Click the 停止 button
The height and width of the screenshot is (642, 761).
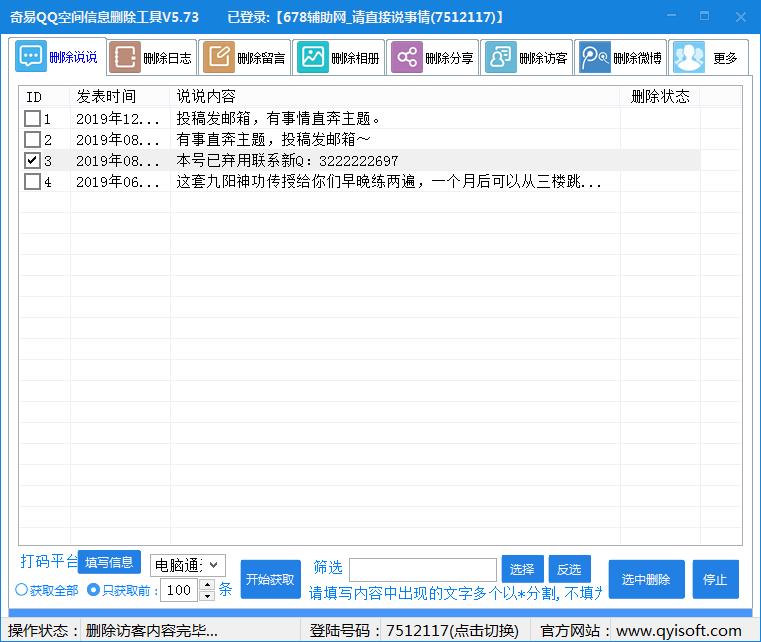715,579
